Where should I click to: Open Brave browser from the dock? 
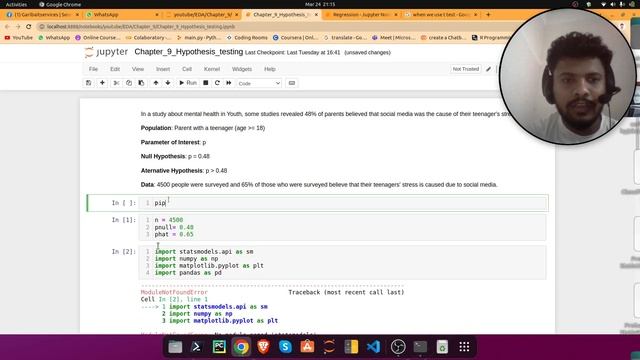tap(263, 347)
